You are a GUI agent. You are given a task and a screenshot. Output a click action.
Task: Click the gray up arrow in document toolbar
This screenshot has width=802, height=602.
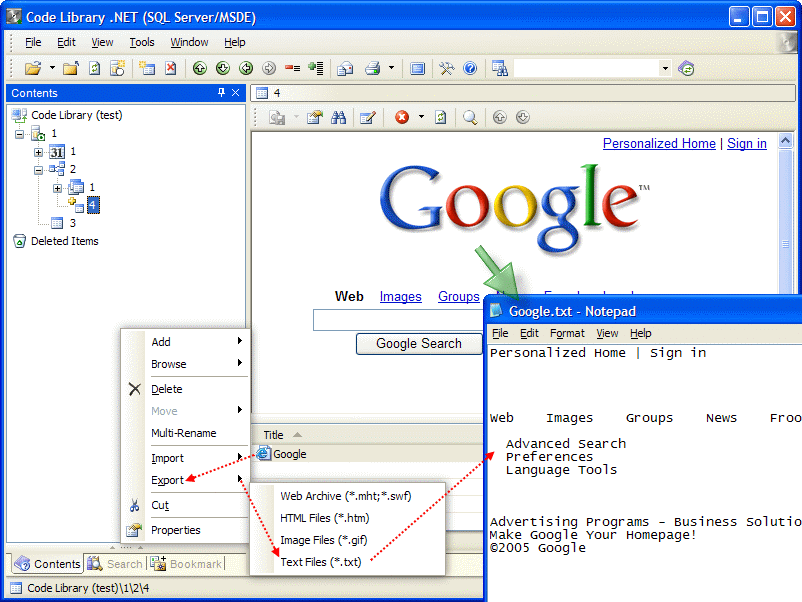[500, 117]
